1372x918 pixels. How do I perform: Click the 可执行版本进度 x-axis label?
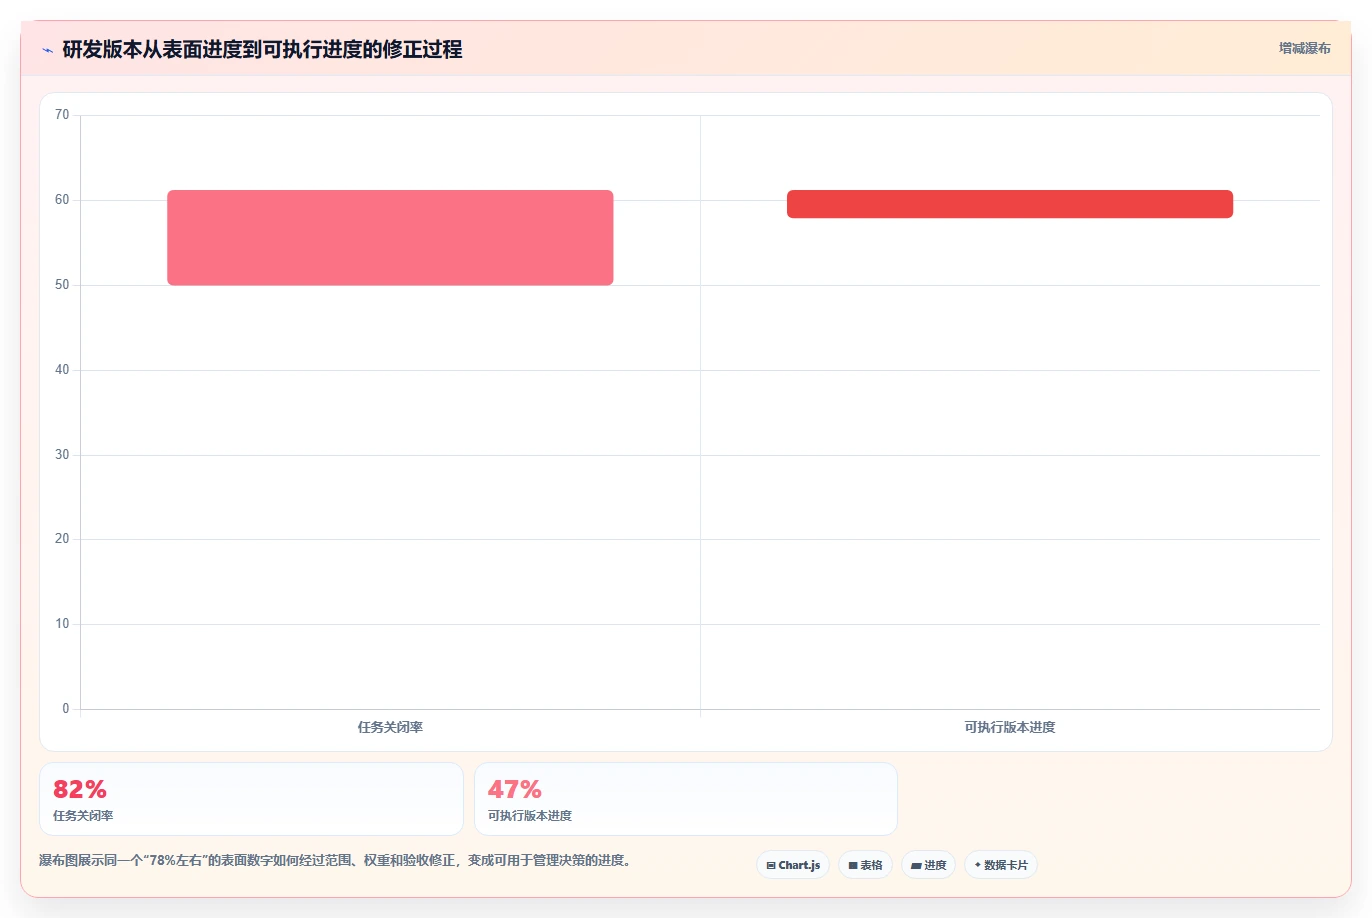pyautogui.click(x=1010, y=727)
